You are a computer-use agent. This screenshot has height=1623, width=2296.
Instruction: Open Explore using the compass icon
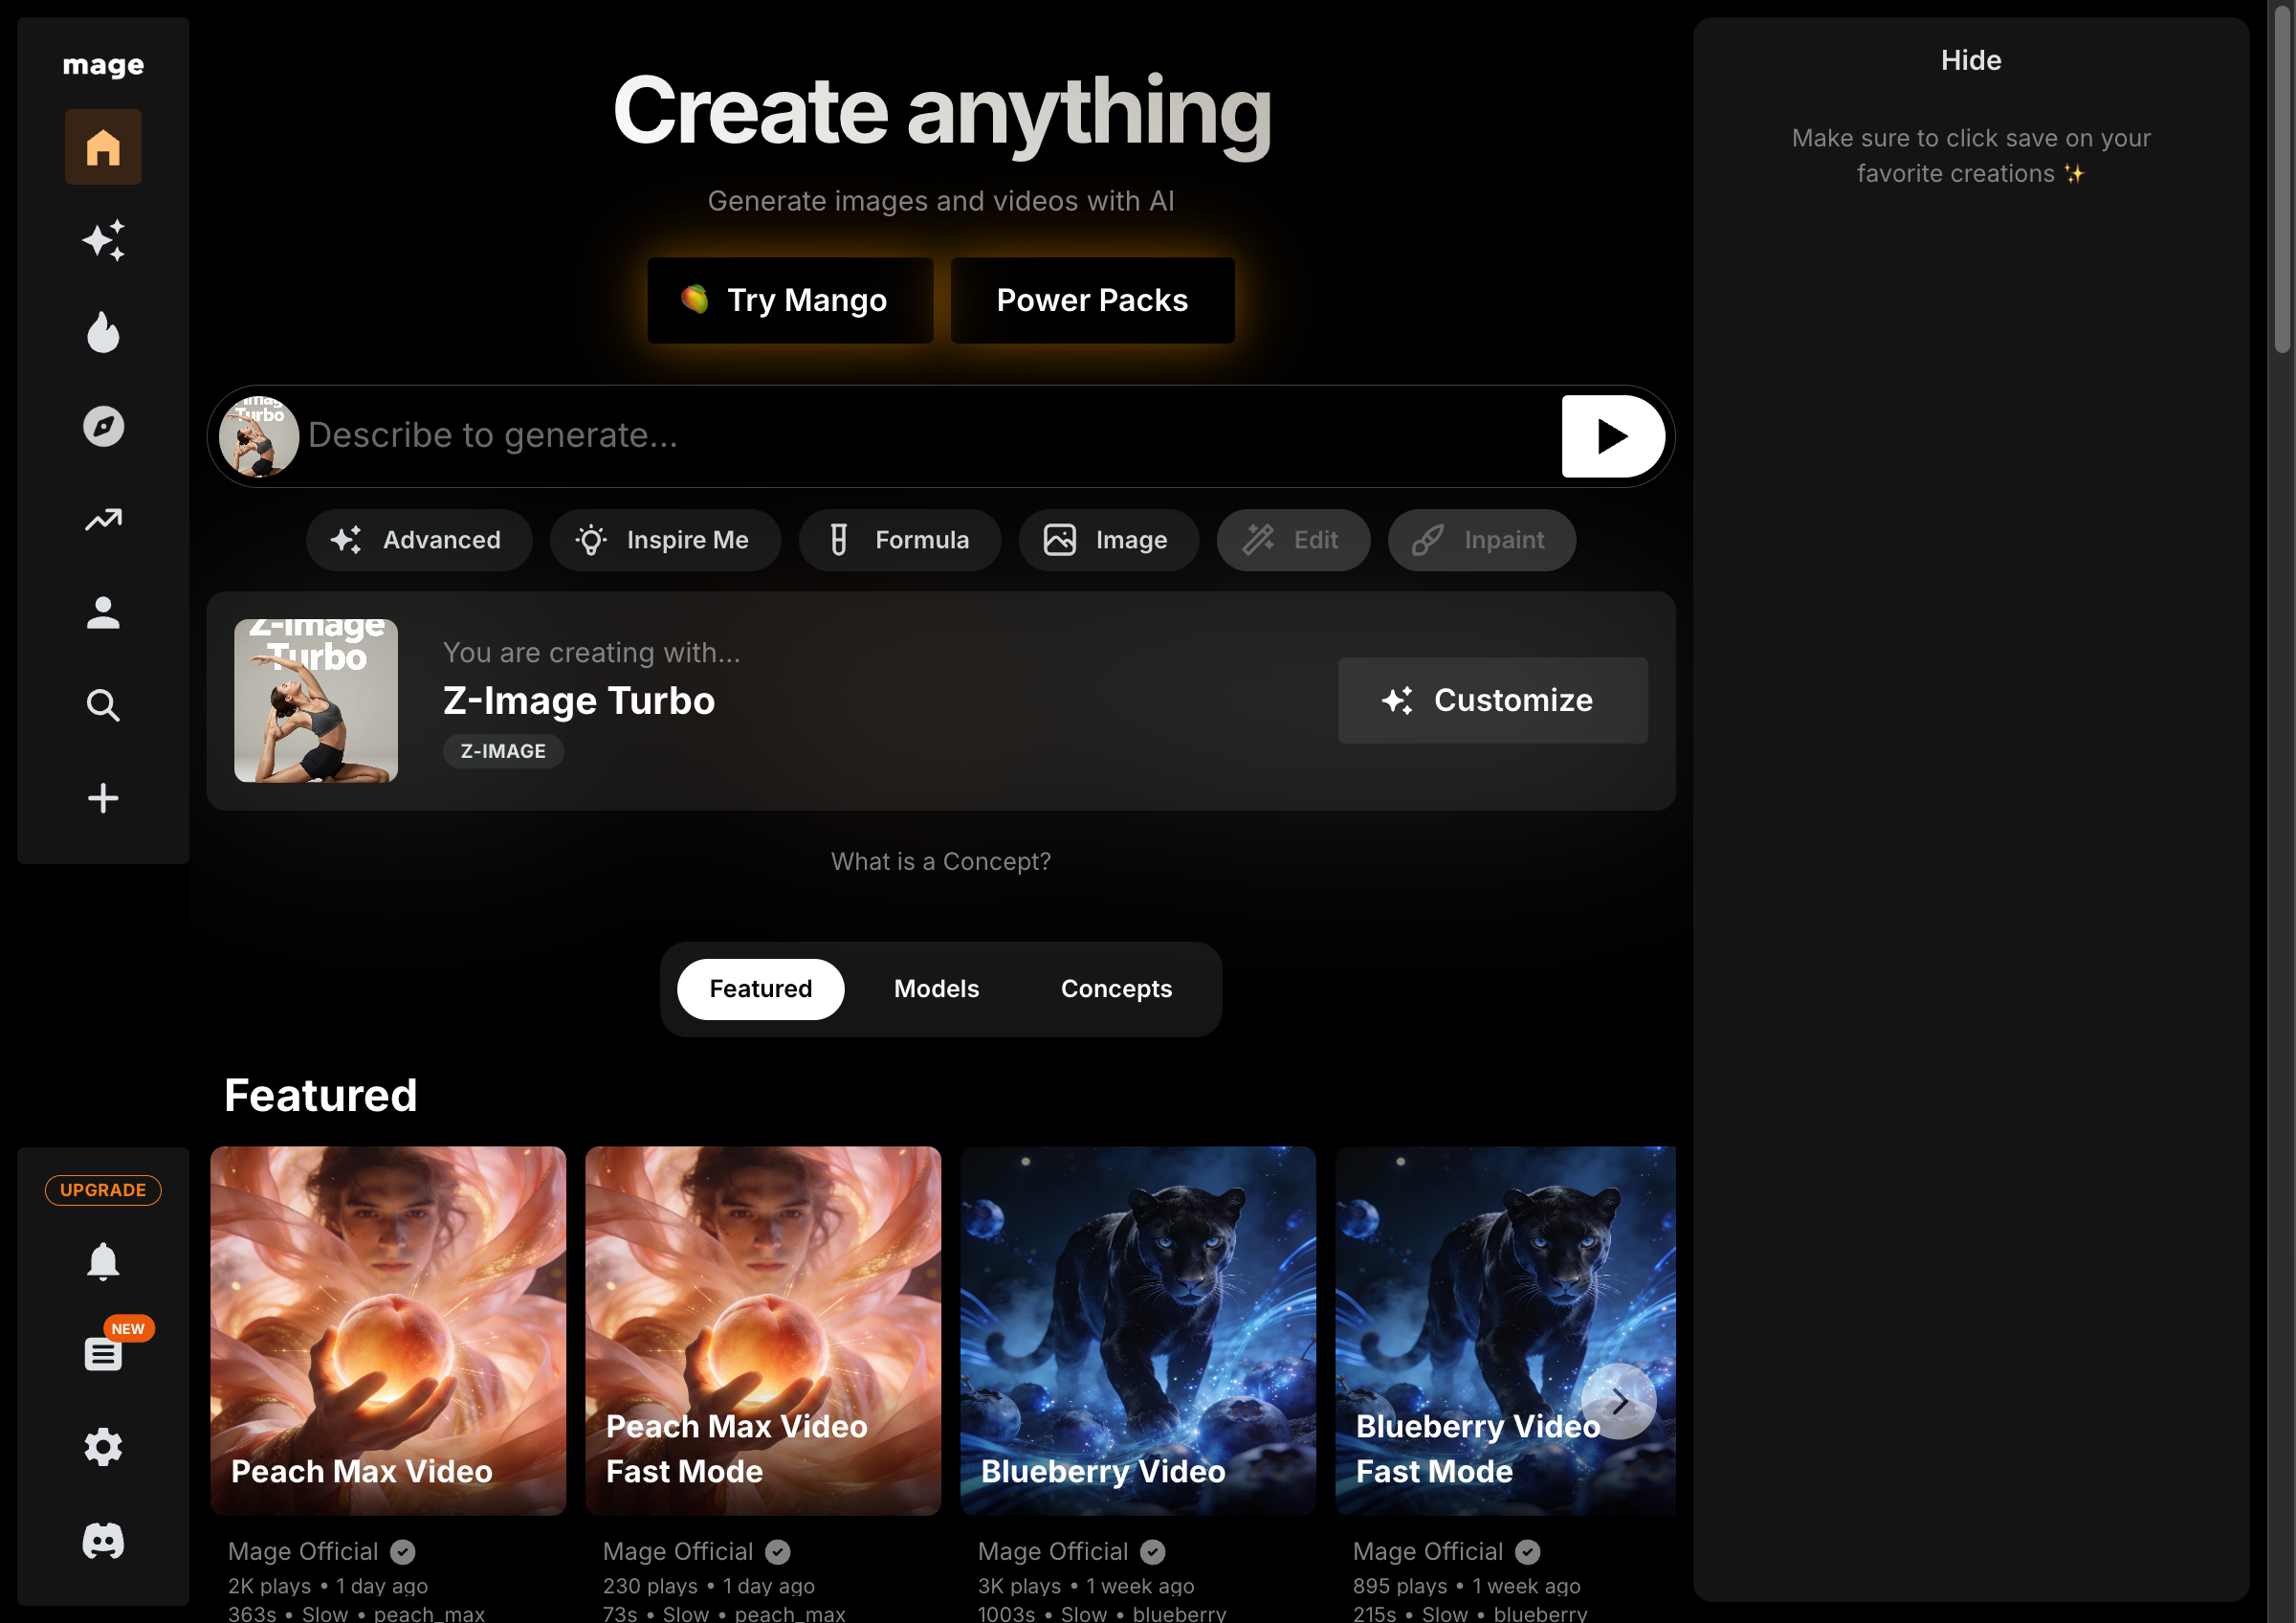103,426
